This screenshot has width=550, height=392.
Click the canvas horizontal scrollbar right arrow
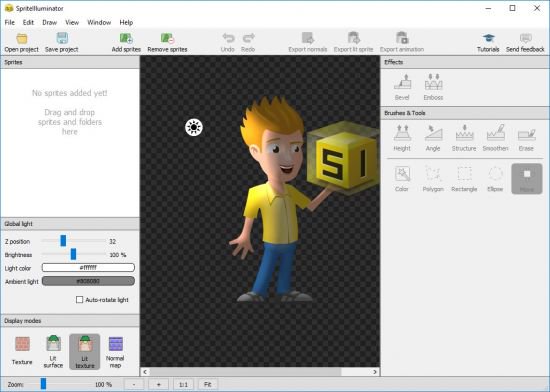tap(375, 372)
